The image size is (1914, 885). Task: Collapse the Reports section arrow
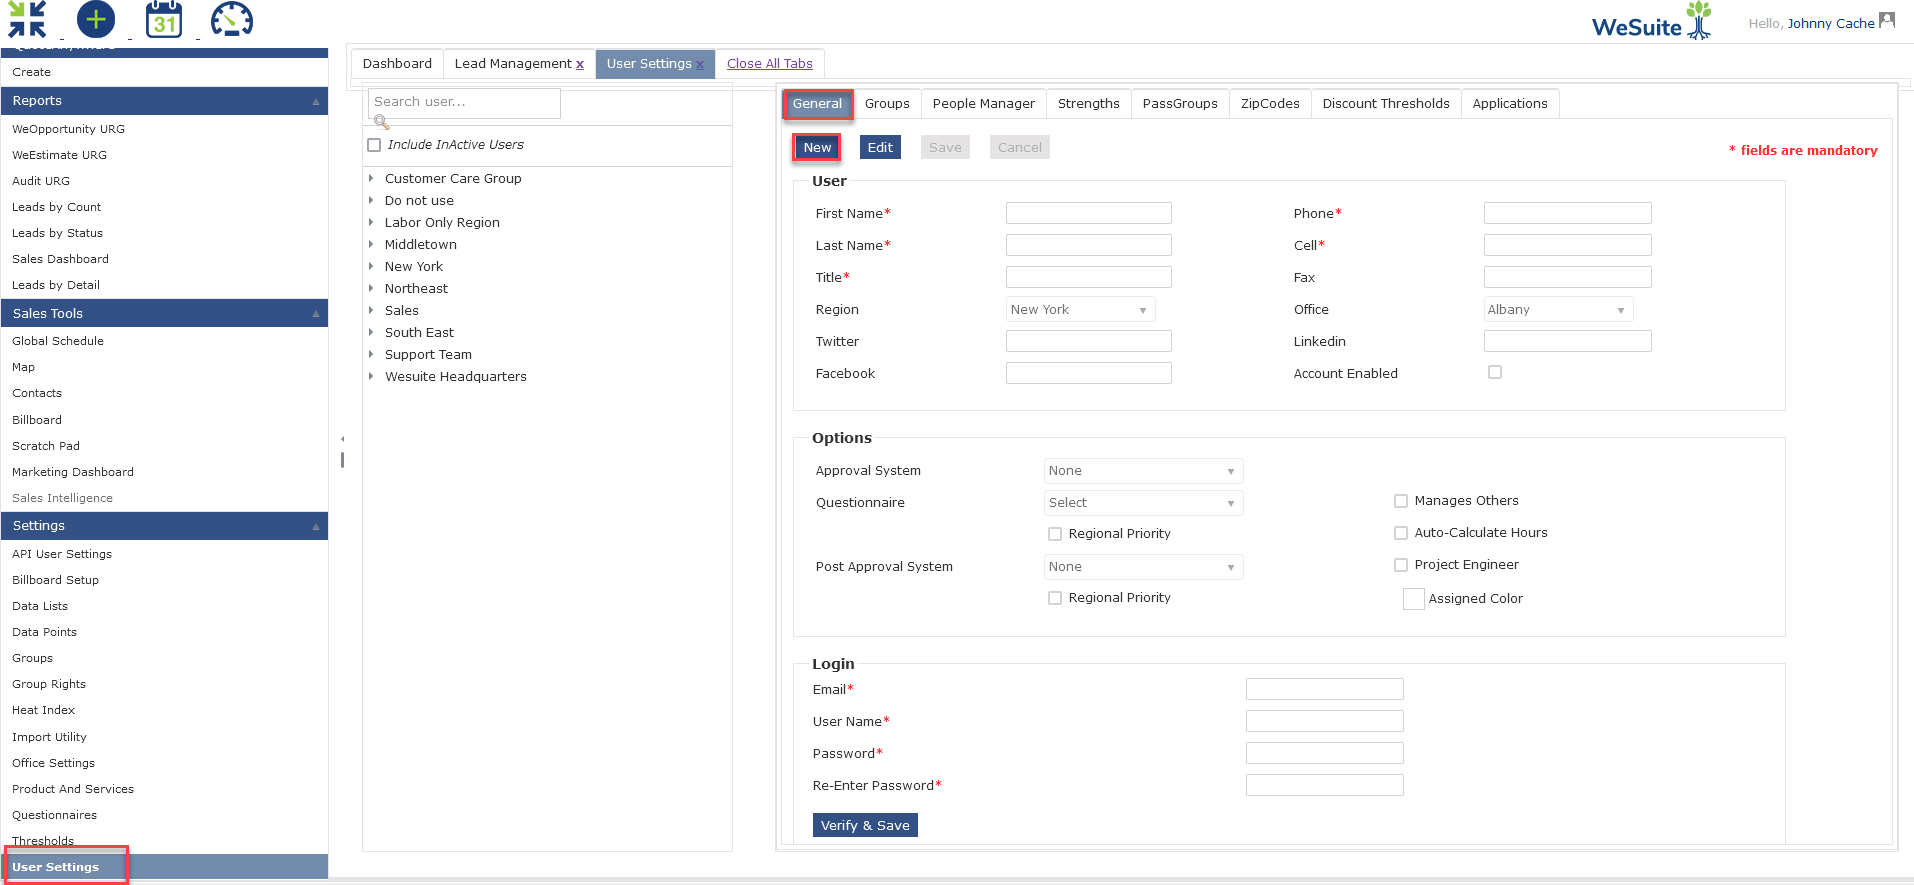coord(316,102)
